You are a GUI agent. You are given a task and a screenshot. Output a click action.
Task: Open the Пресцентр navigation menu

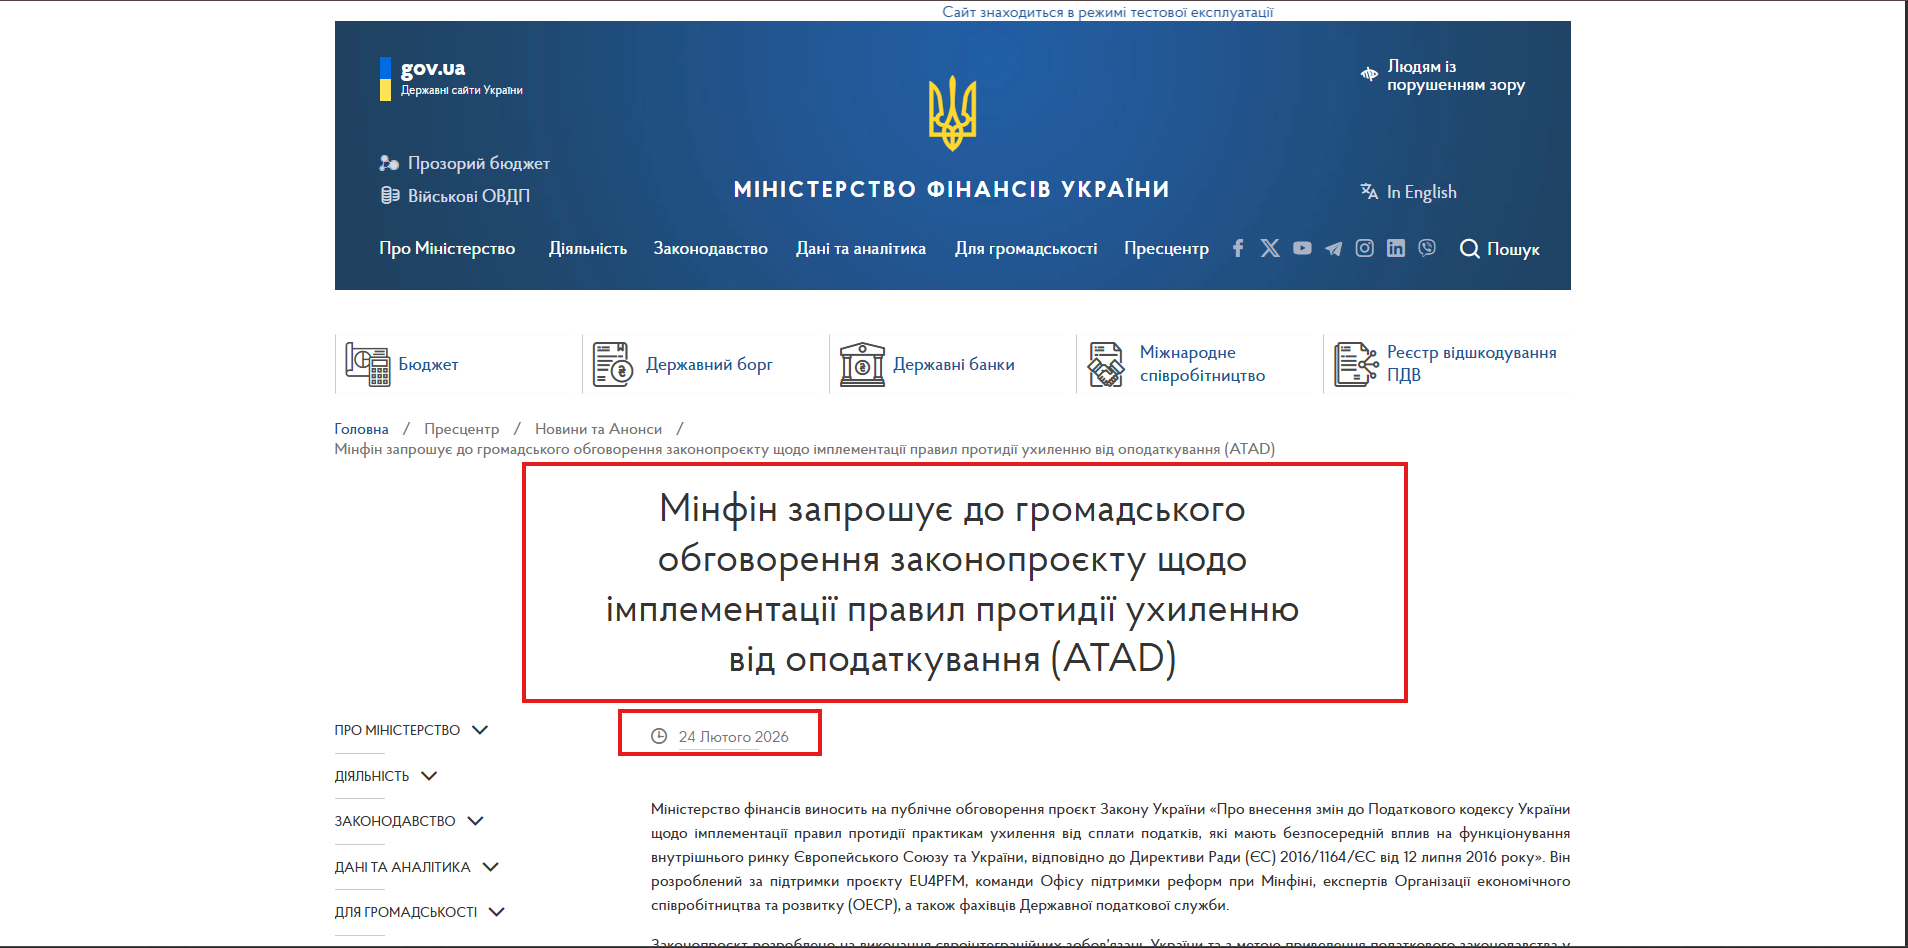coord(1166,248)
